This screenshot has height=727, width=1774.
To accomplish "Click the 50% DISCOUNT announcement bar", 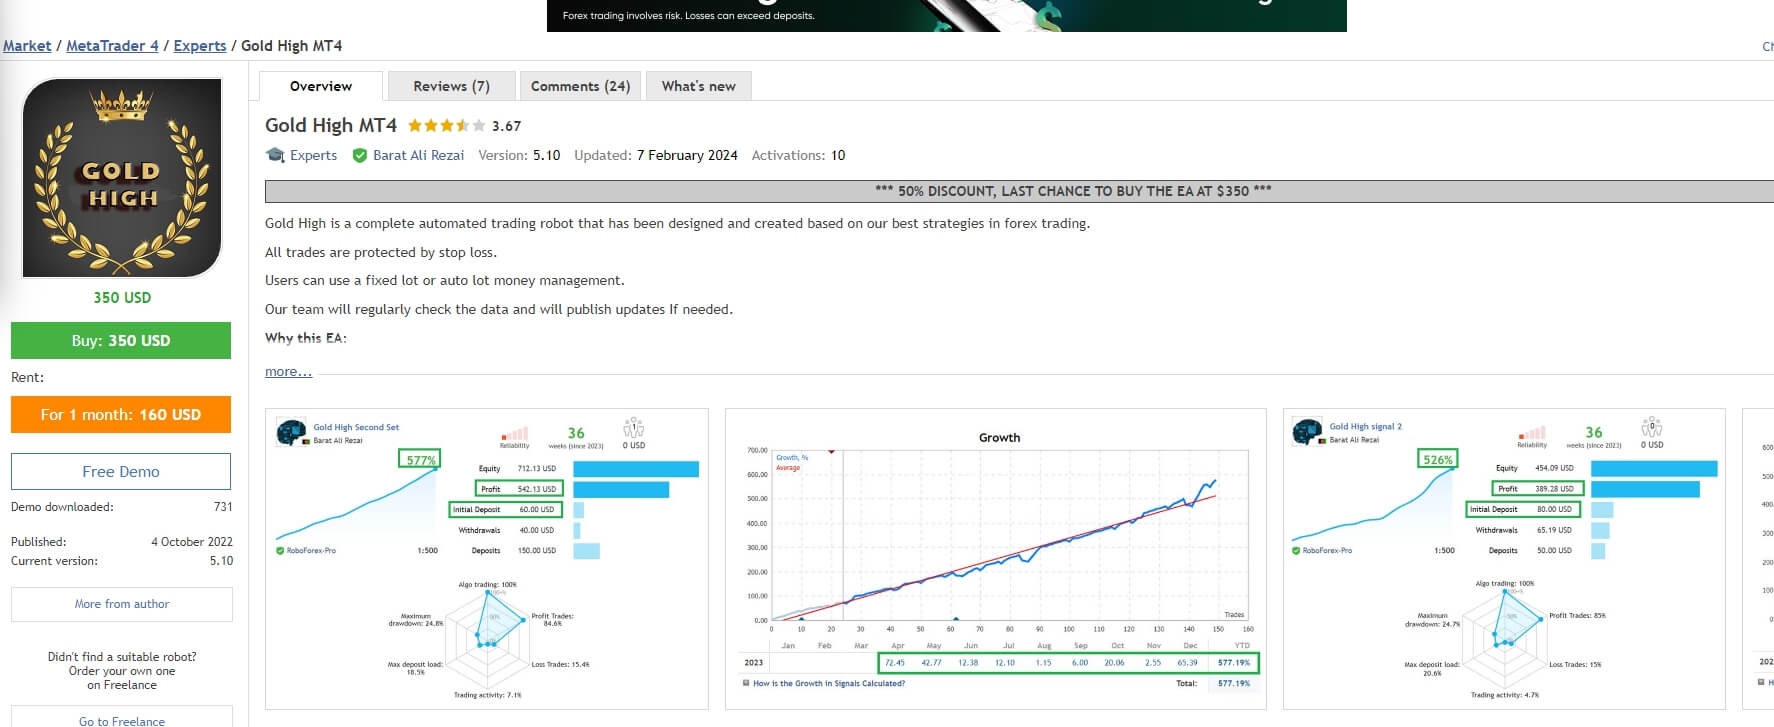I will click(1020, 191).
